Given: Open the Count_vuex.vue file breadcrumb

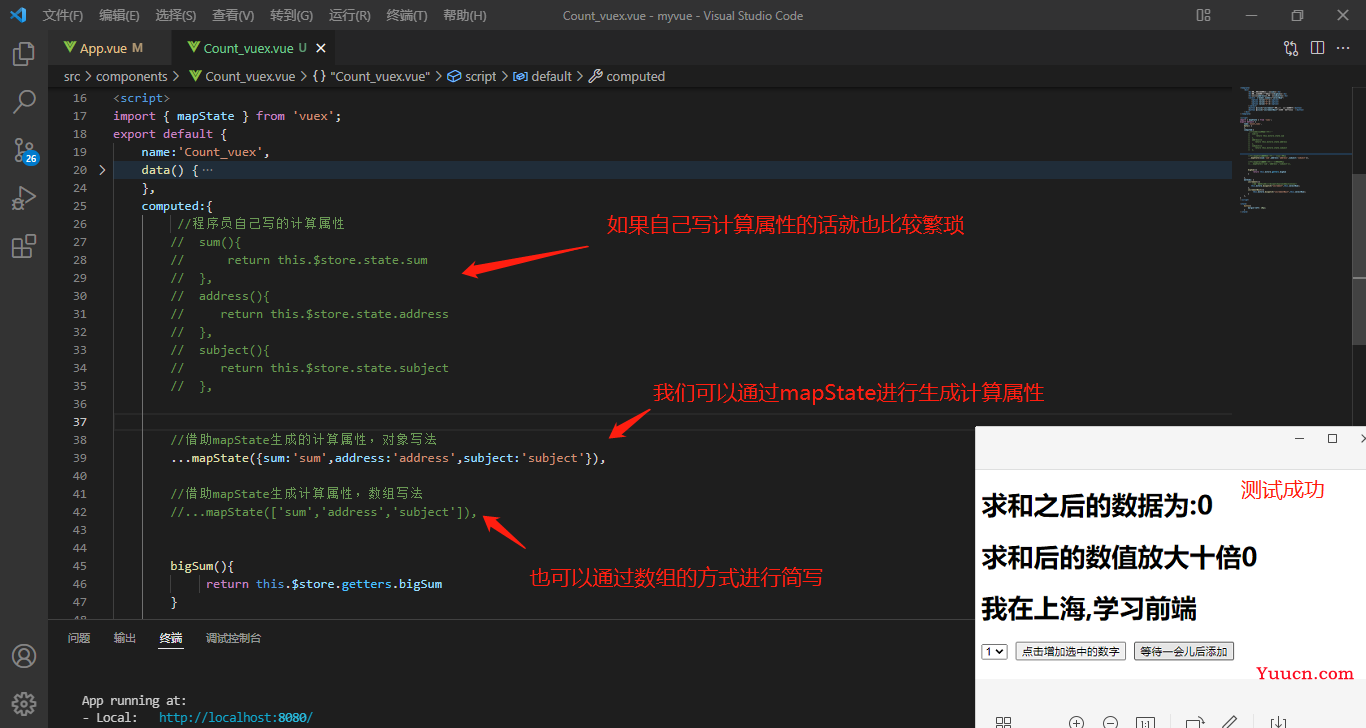Looking at the screenshot, I should [x=241, y=76].
